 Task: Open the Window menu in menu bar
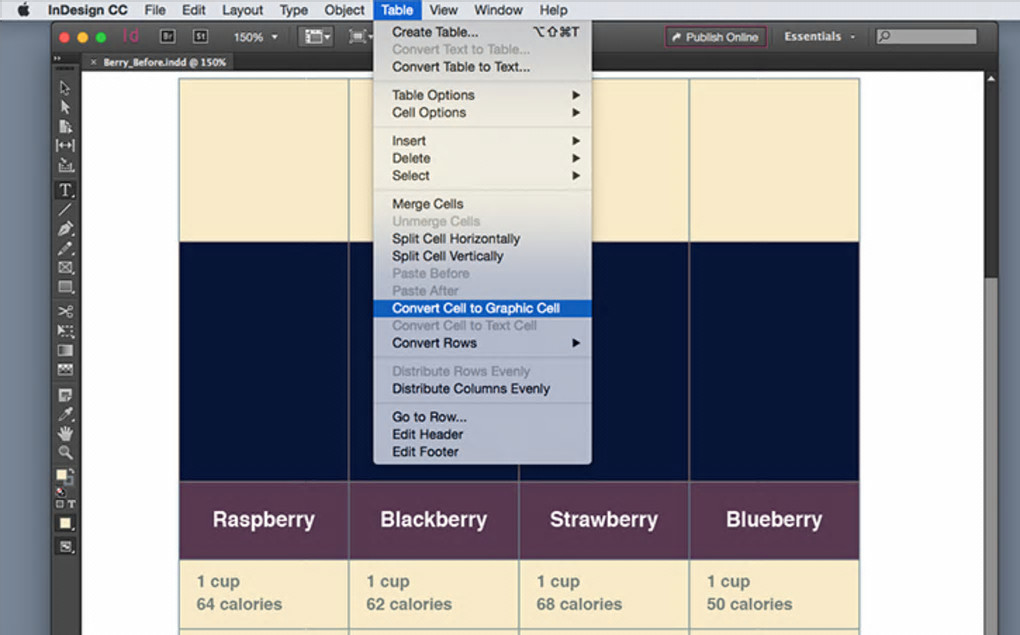click(498, 10)
